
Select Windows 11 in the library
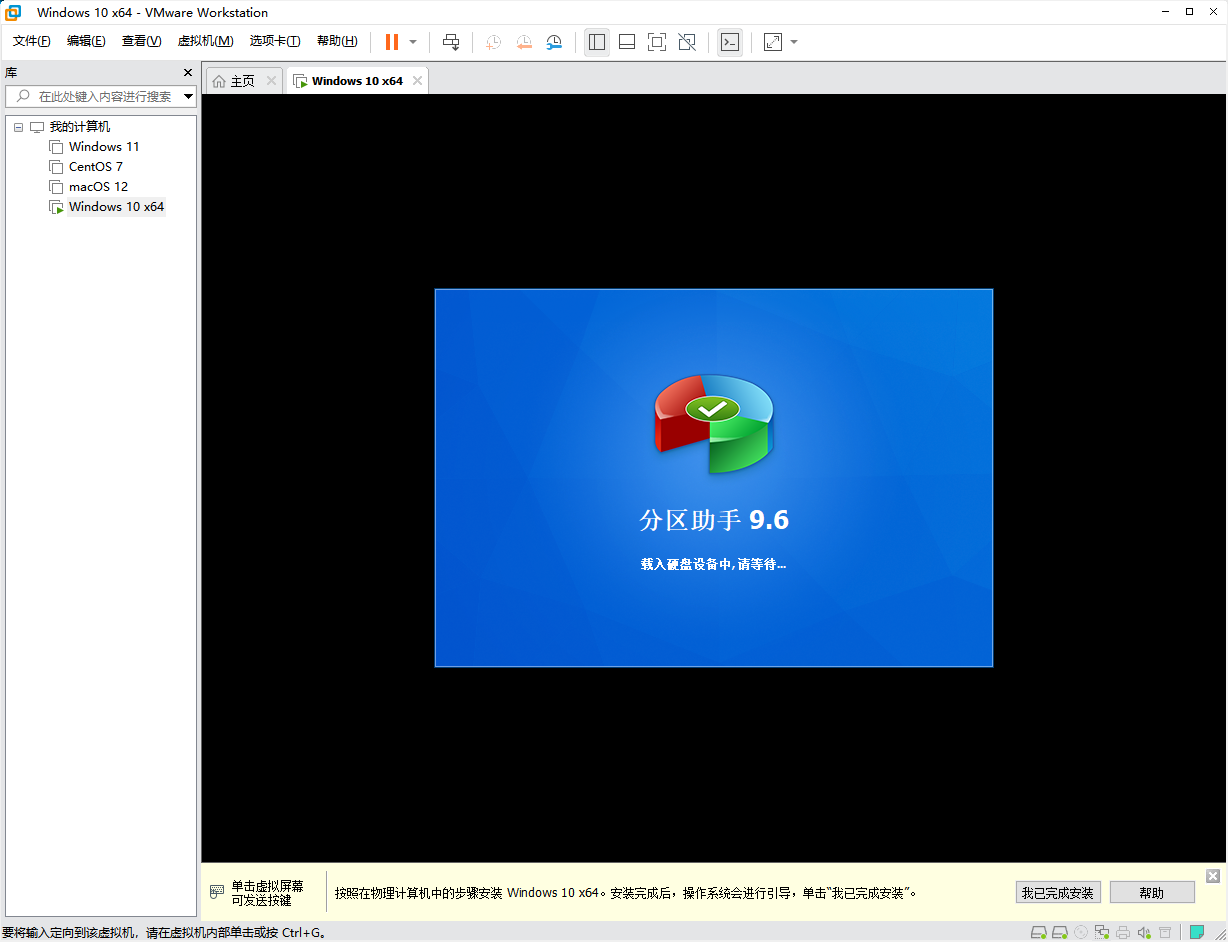tap(104, 147)
